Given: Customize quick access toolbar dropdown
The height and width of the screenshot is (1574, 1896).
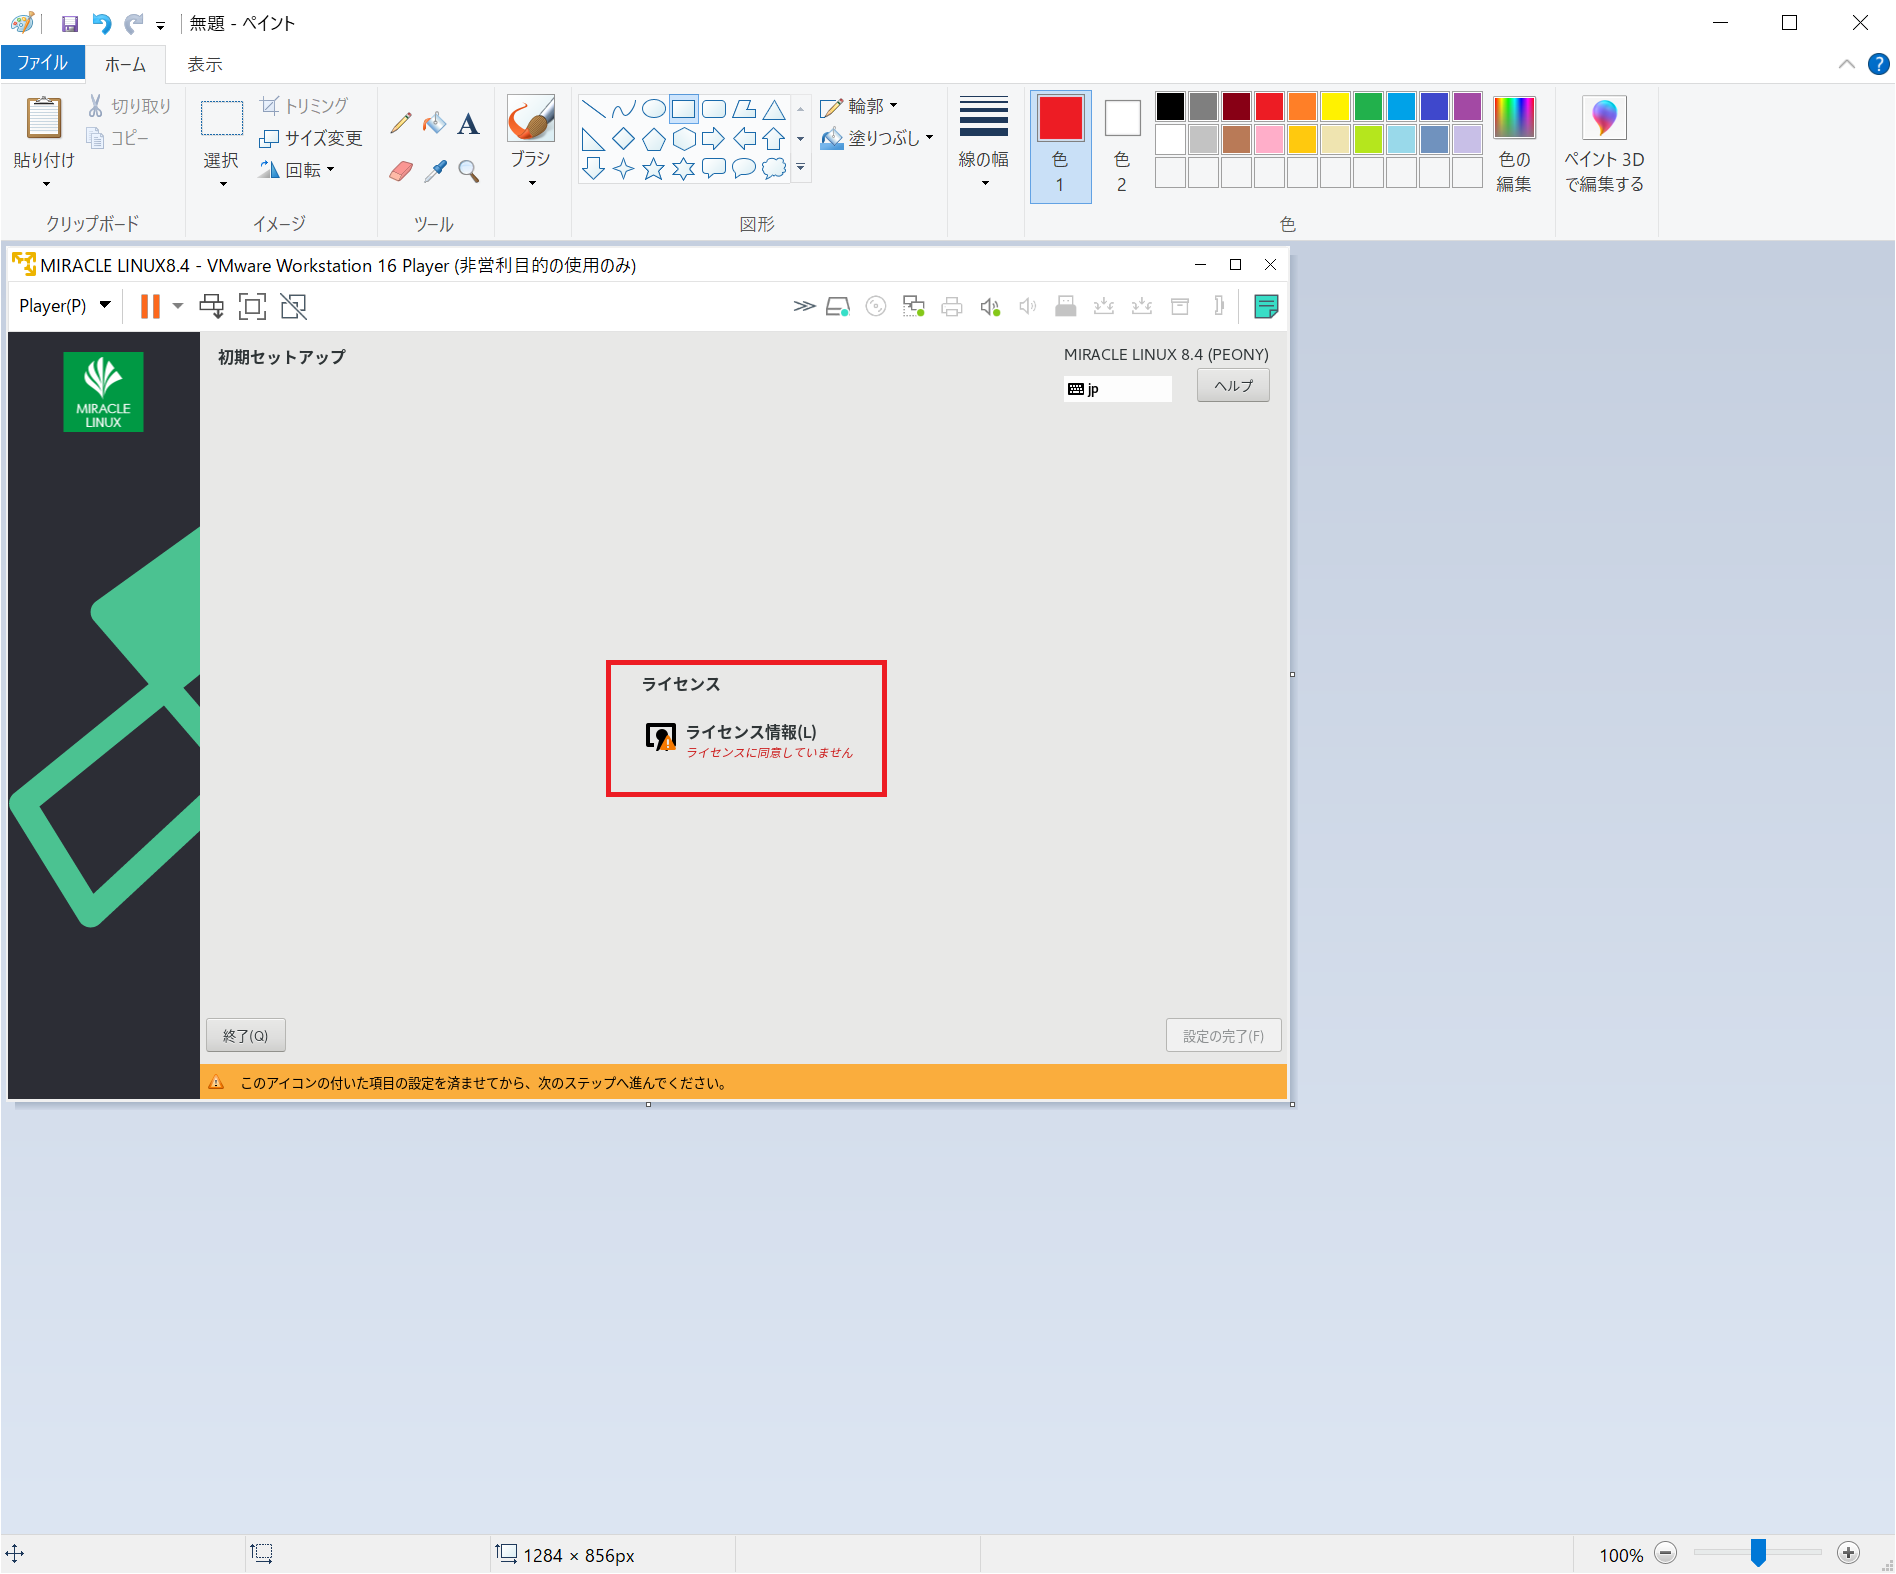Looking at the screenshot, I should (160, 26).
